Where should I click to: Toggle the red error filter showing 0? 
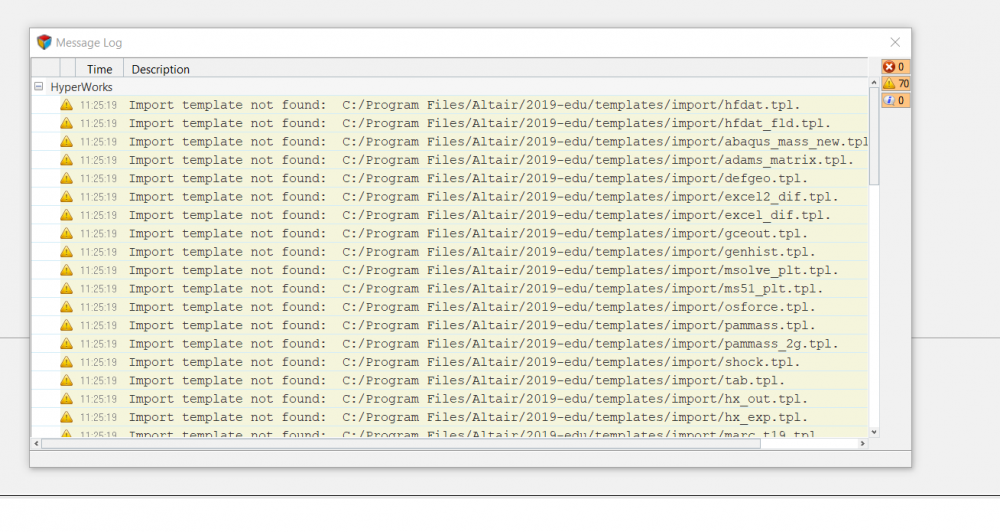[895, 67]
